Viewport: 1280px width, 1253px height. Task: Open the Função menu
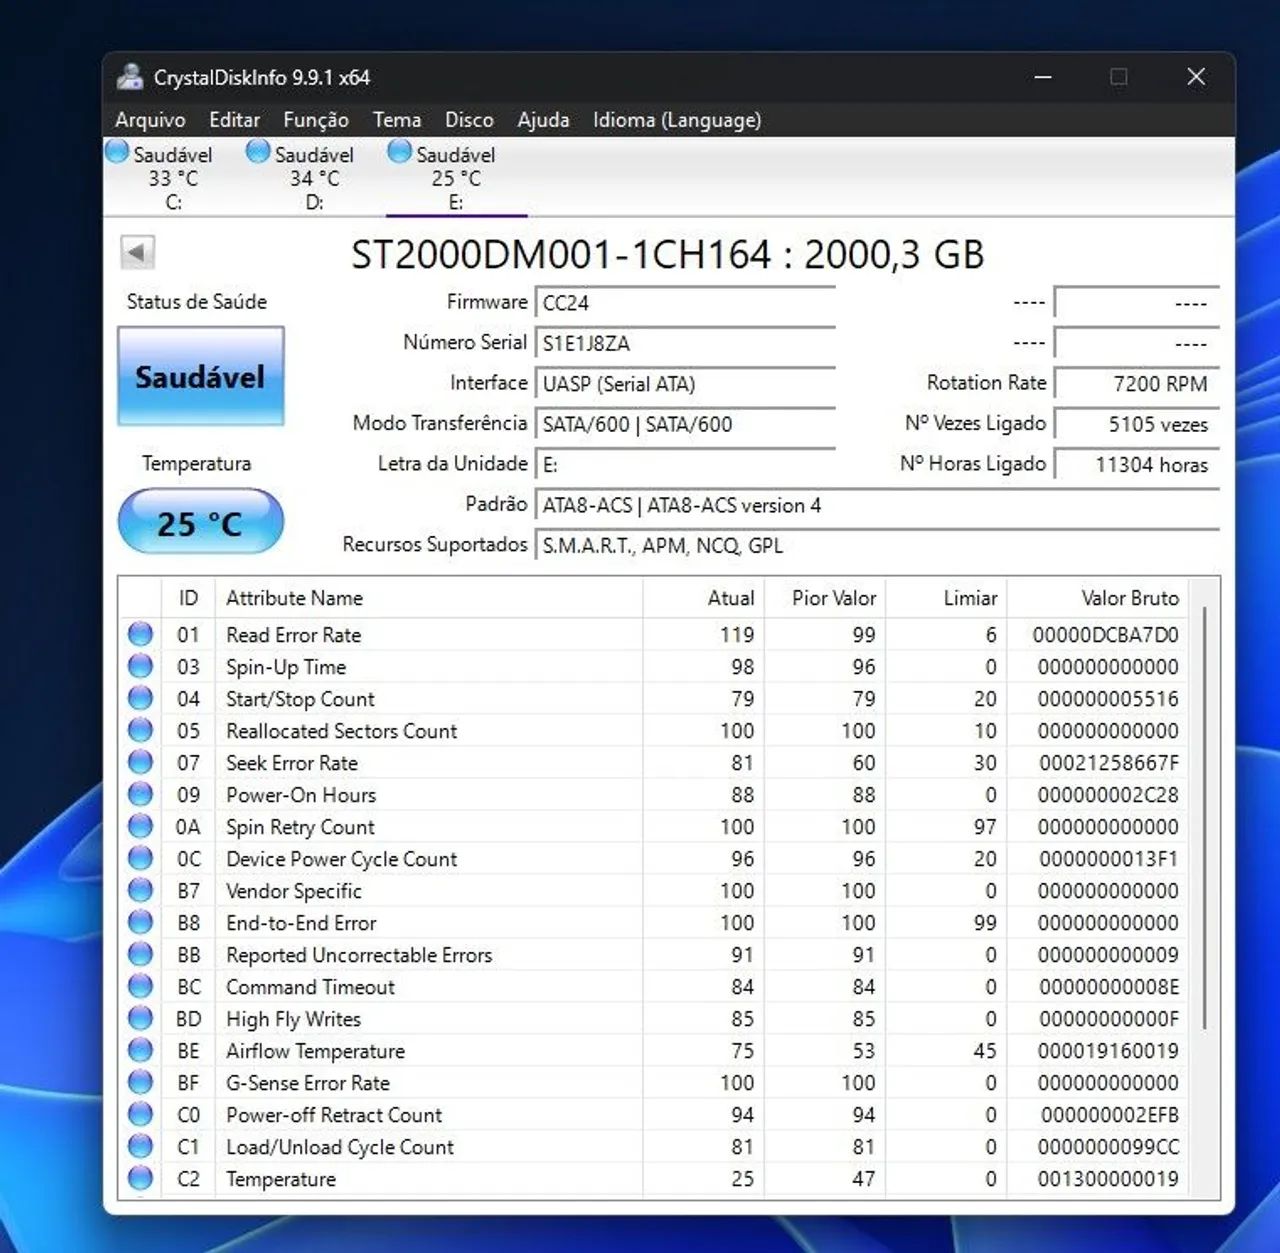tap(316, 120)
